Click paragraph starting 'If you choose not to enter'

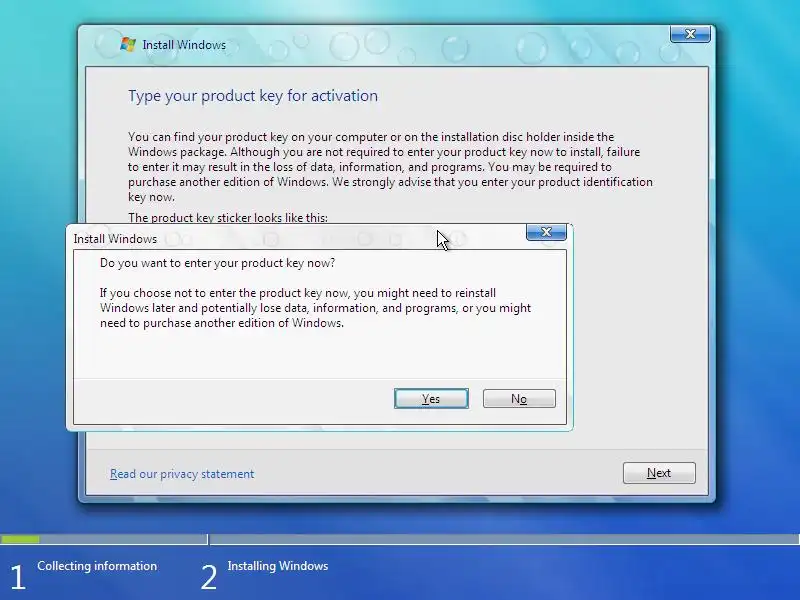315,308
